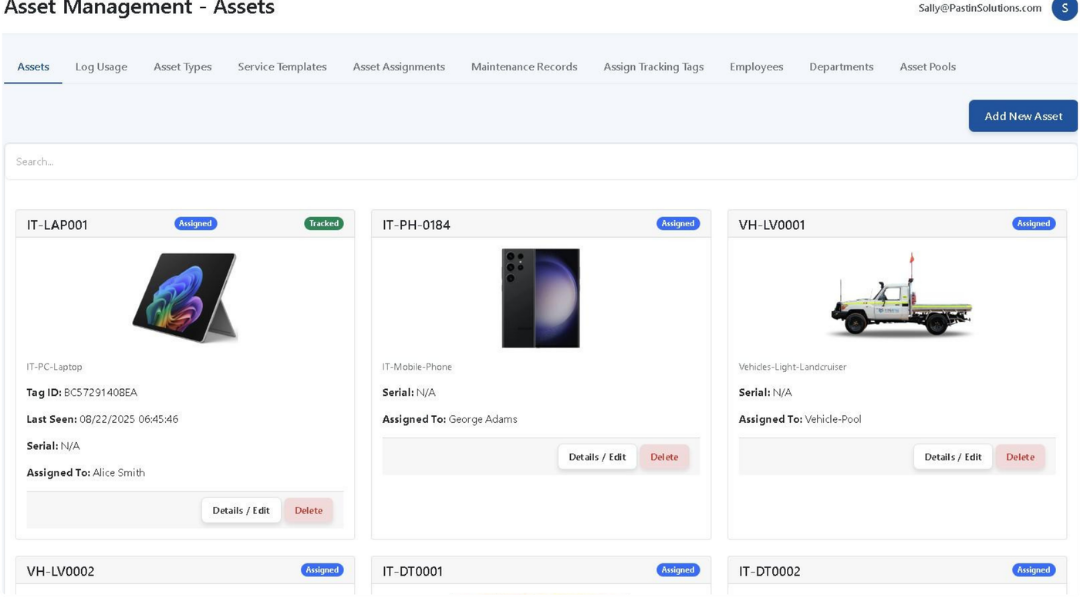Click the Assigned badge on VH-LV0001
Image resolution: width=1080 pixels, height=597 pixels.
[1033, 223]
